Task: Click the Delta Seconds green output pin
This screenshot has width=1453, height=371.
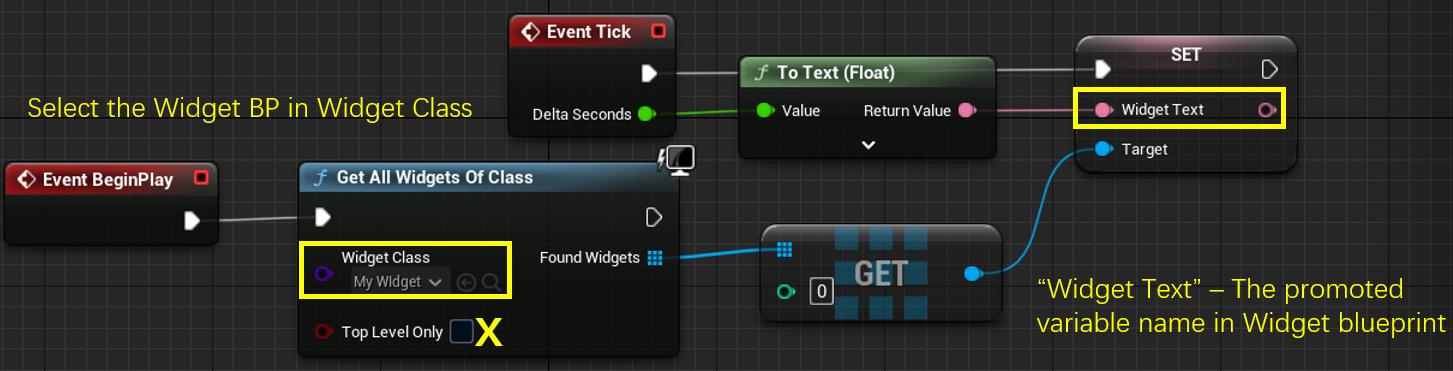Action: (647, 114)
